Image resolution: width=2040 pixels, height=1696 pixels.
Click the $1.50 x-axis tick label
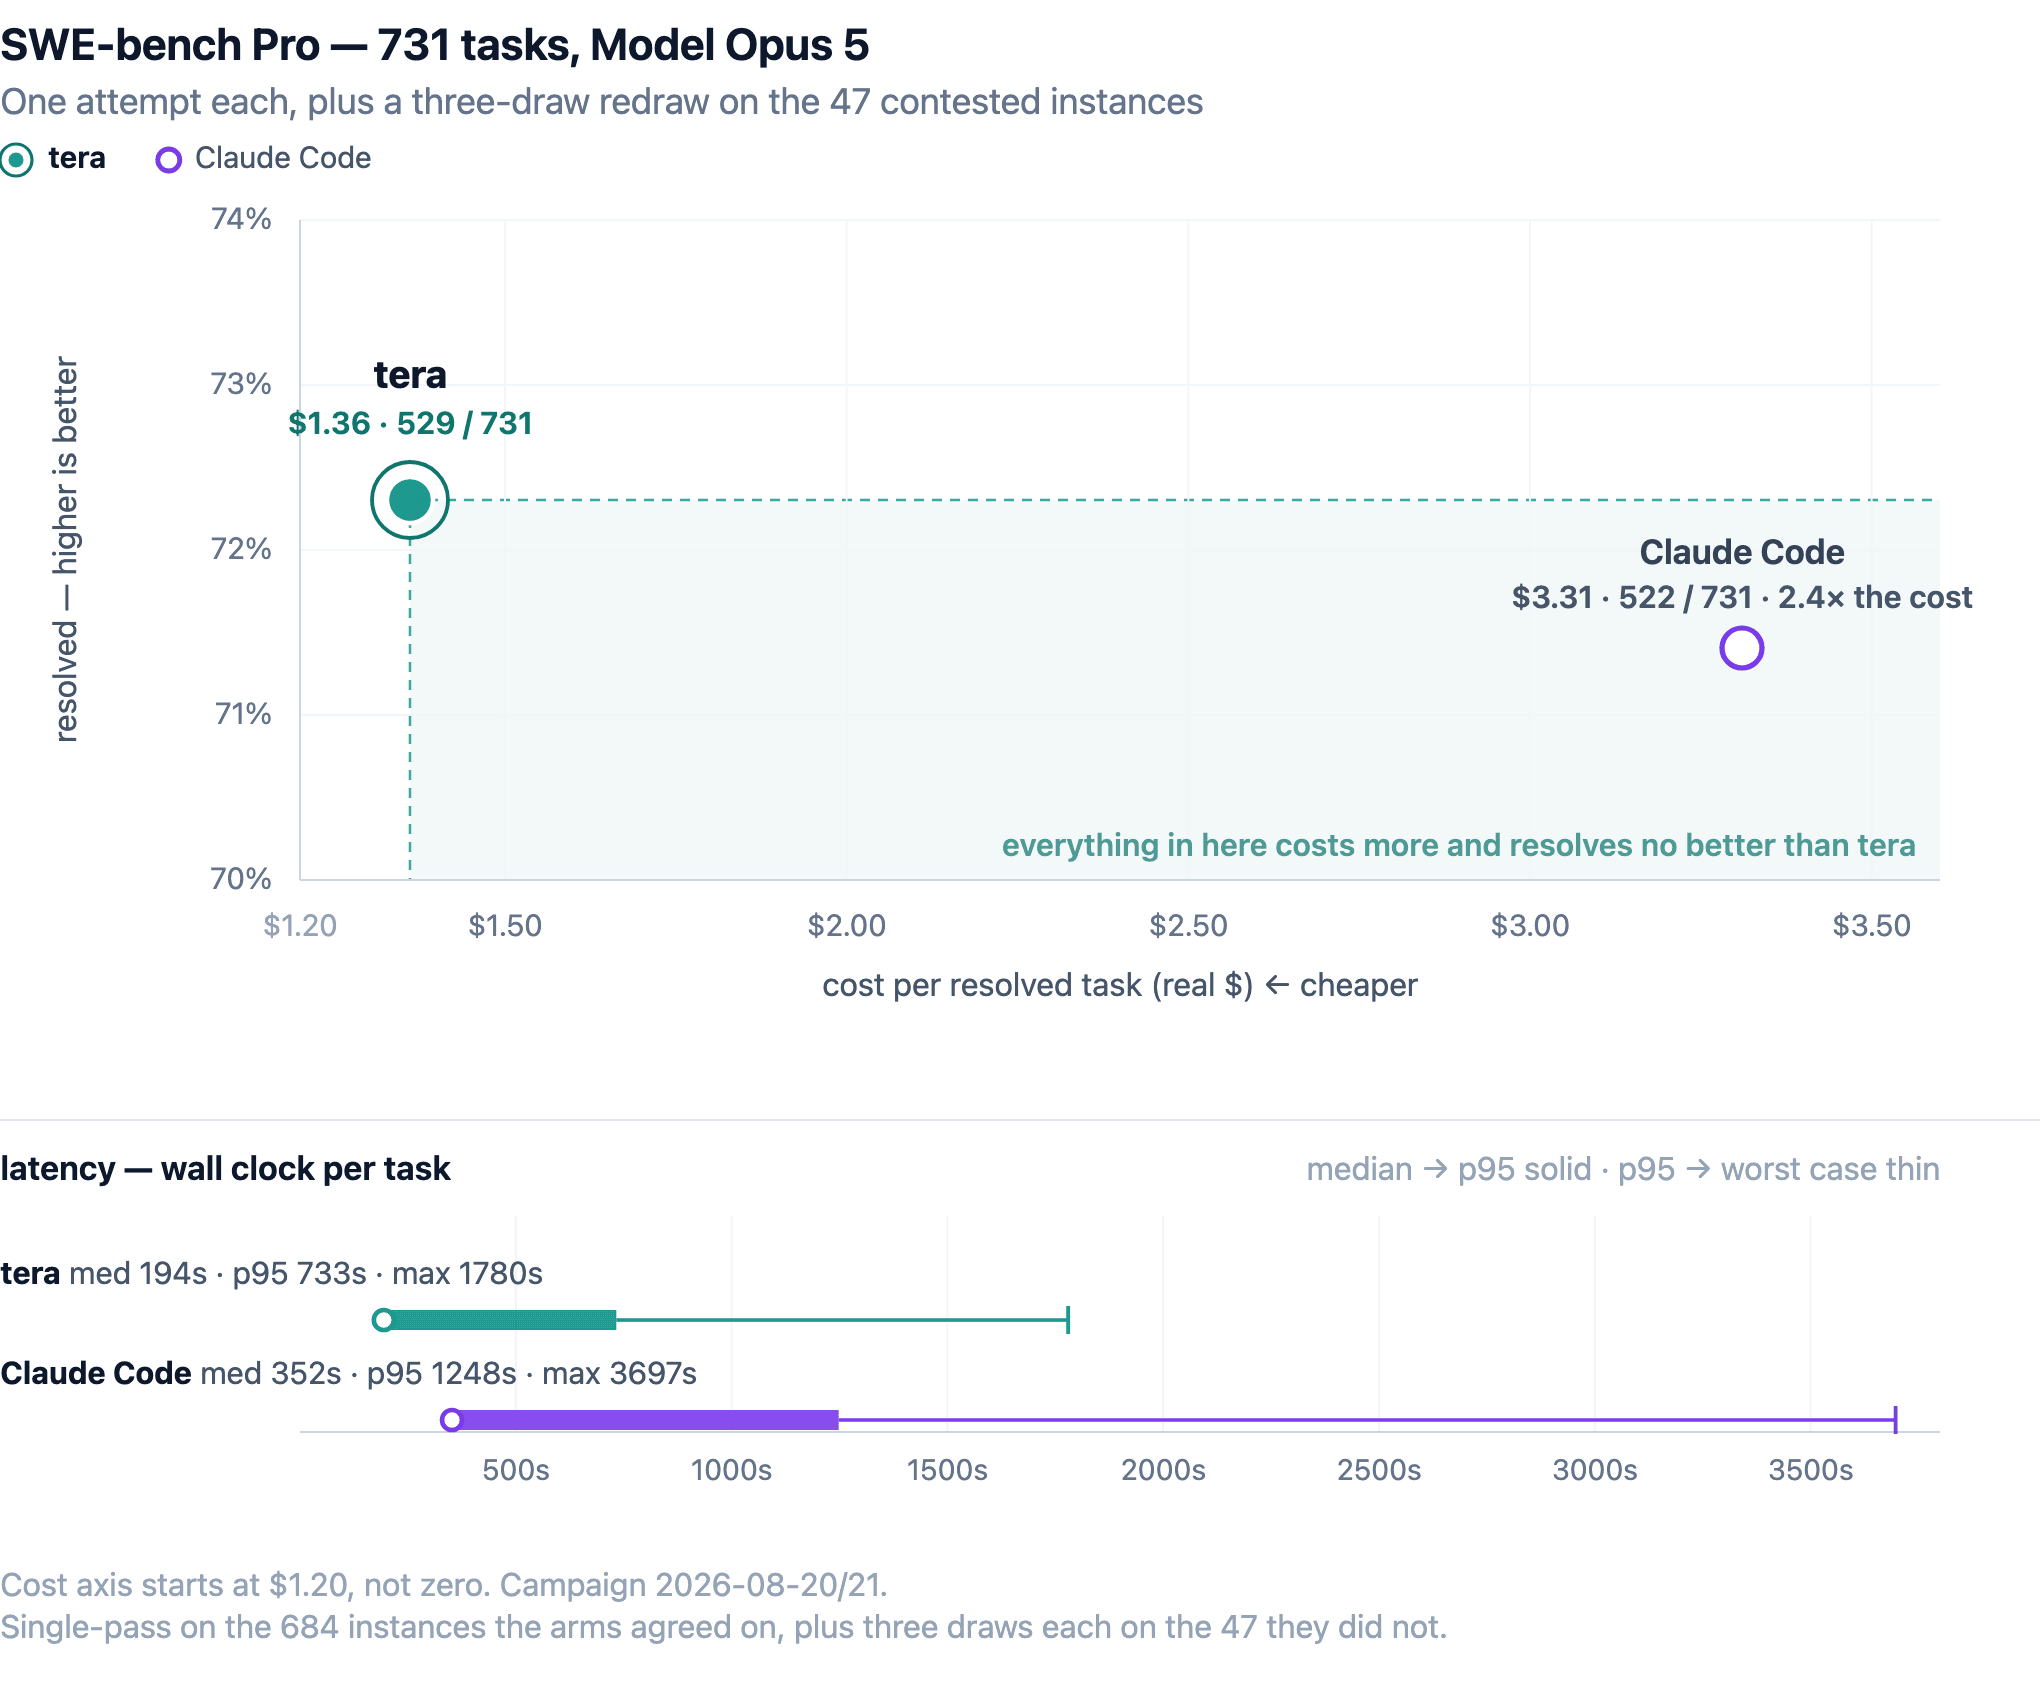click(x=505, y=926)
